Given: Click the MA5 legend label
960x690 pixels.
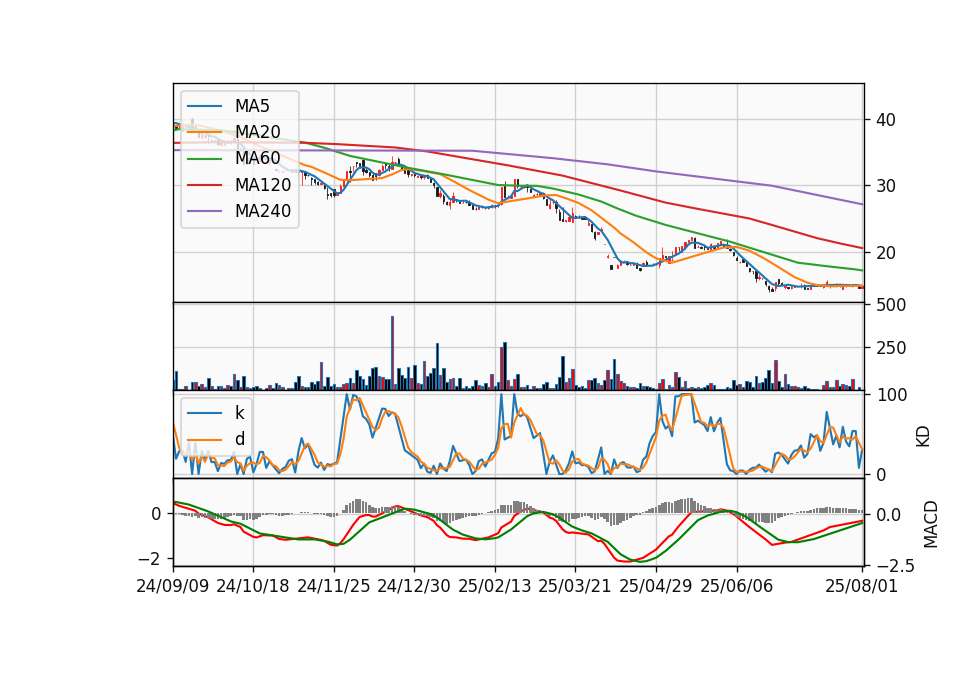Looking at the screenshot, I should [252, 106].
